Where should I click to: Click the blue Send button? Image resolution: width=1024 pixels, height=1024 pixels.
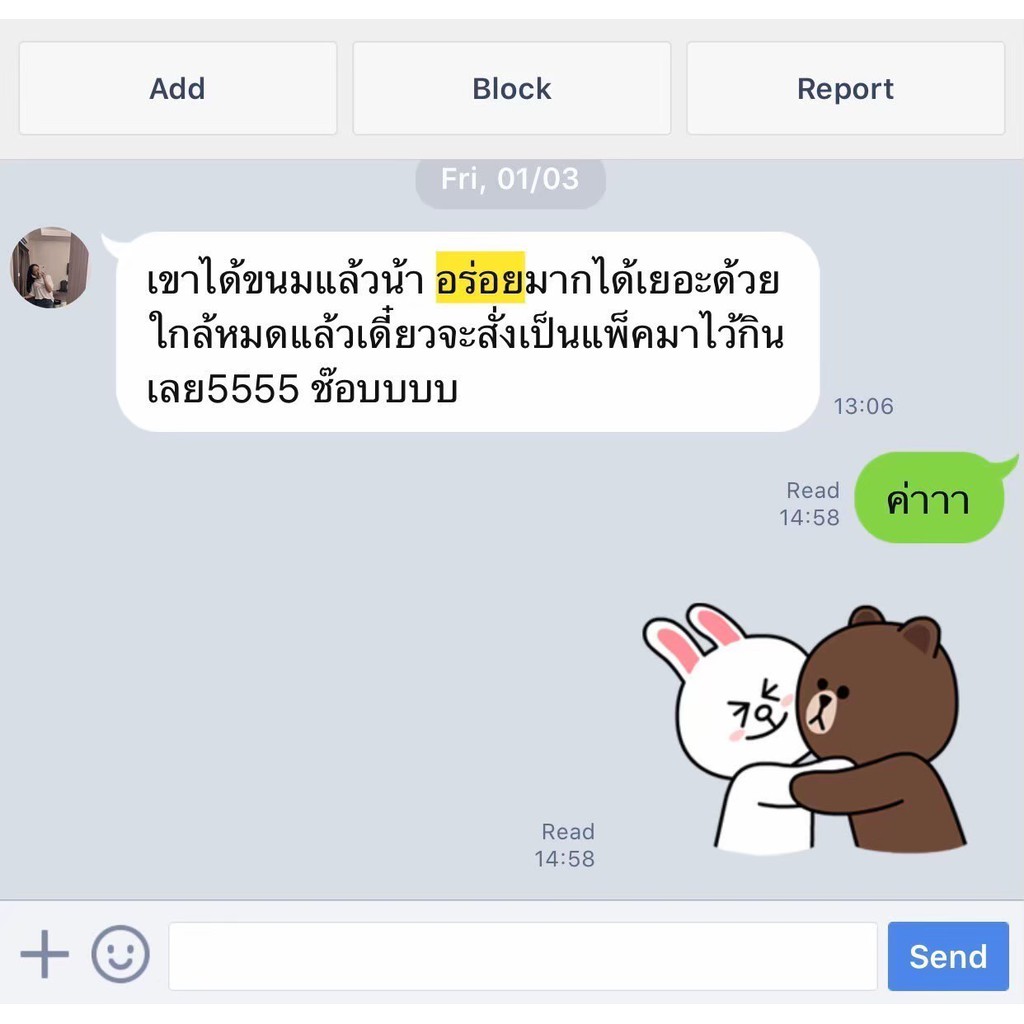click(x=948, y=956)
